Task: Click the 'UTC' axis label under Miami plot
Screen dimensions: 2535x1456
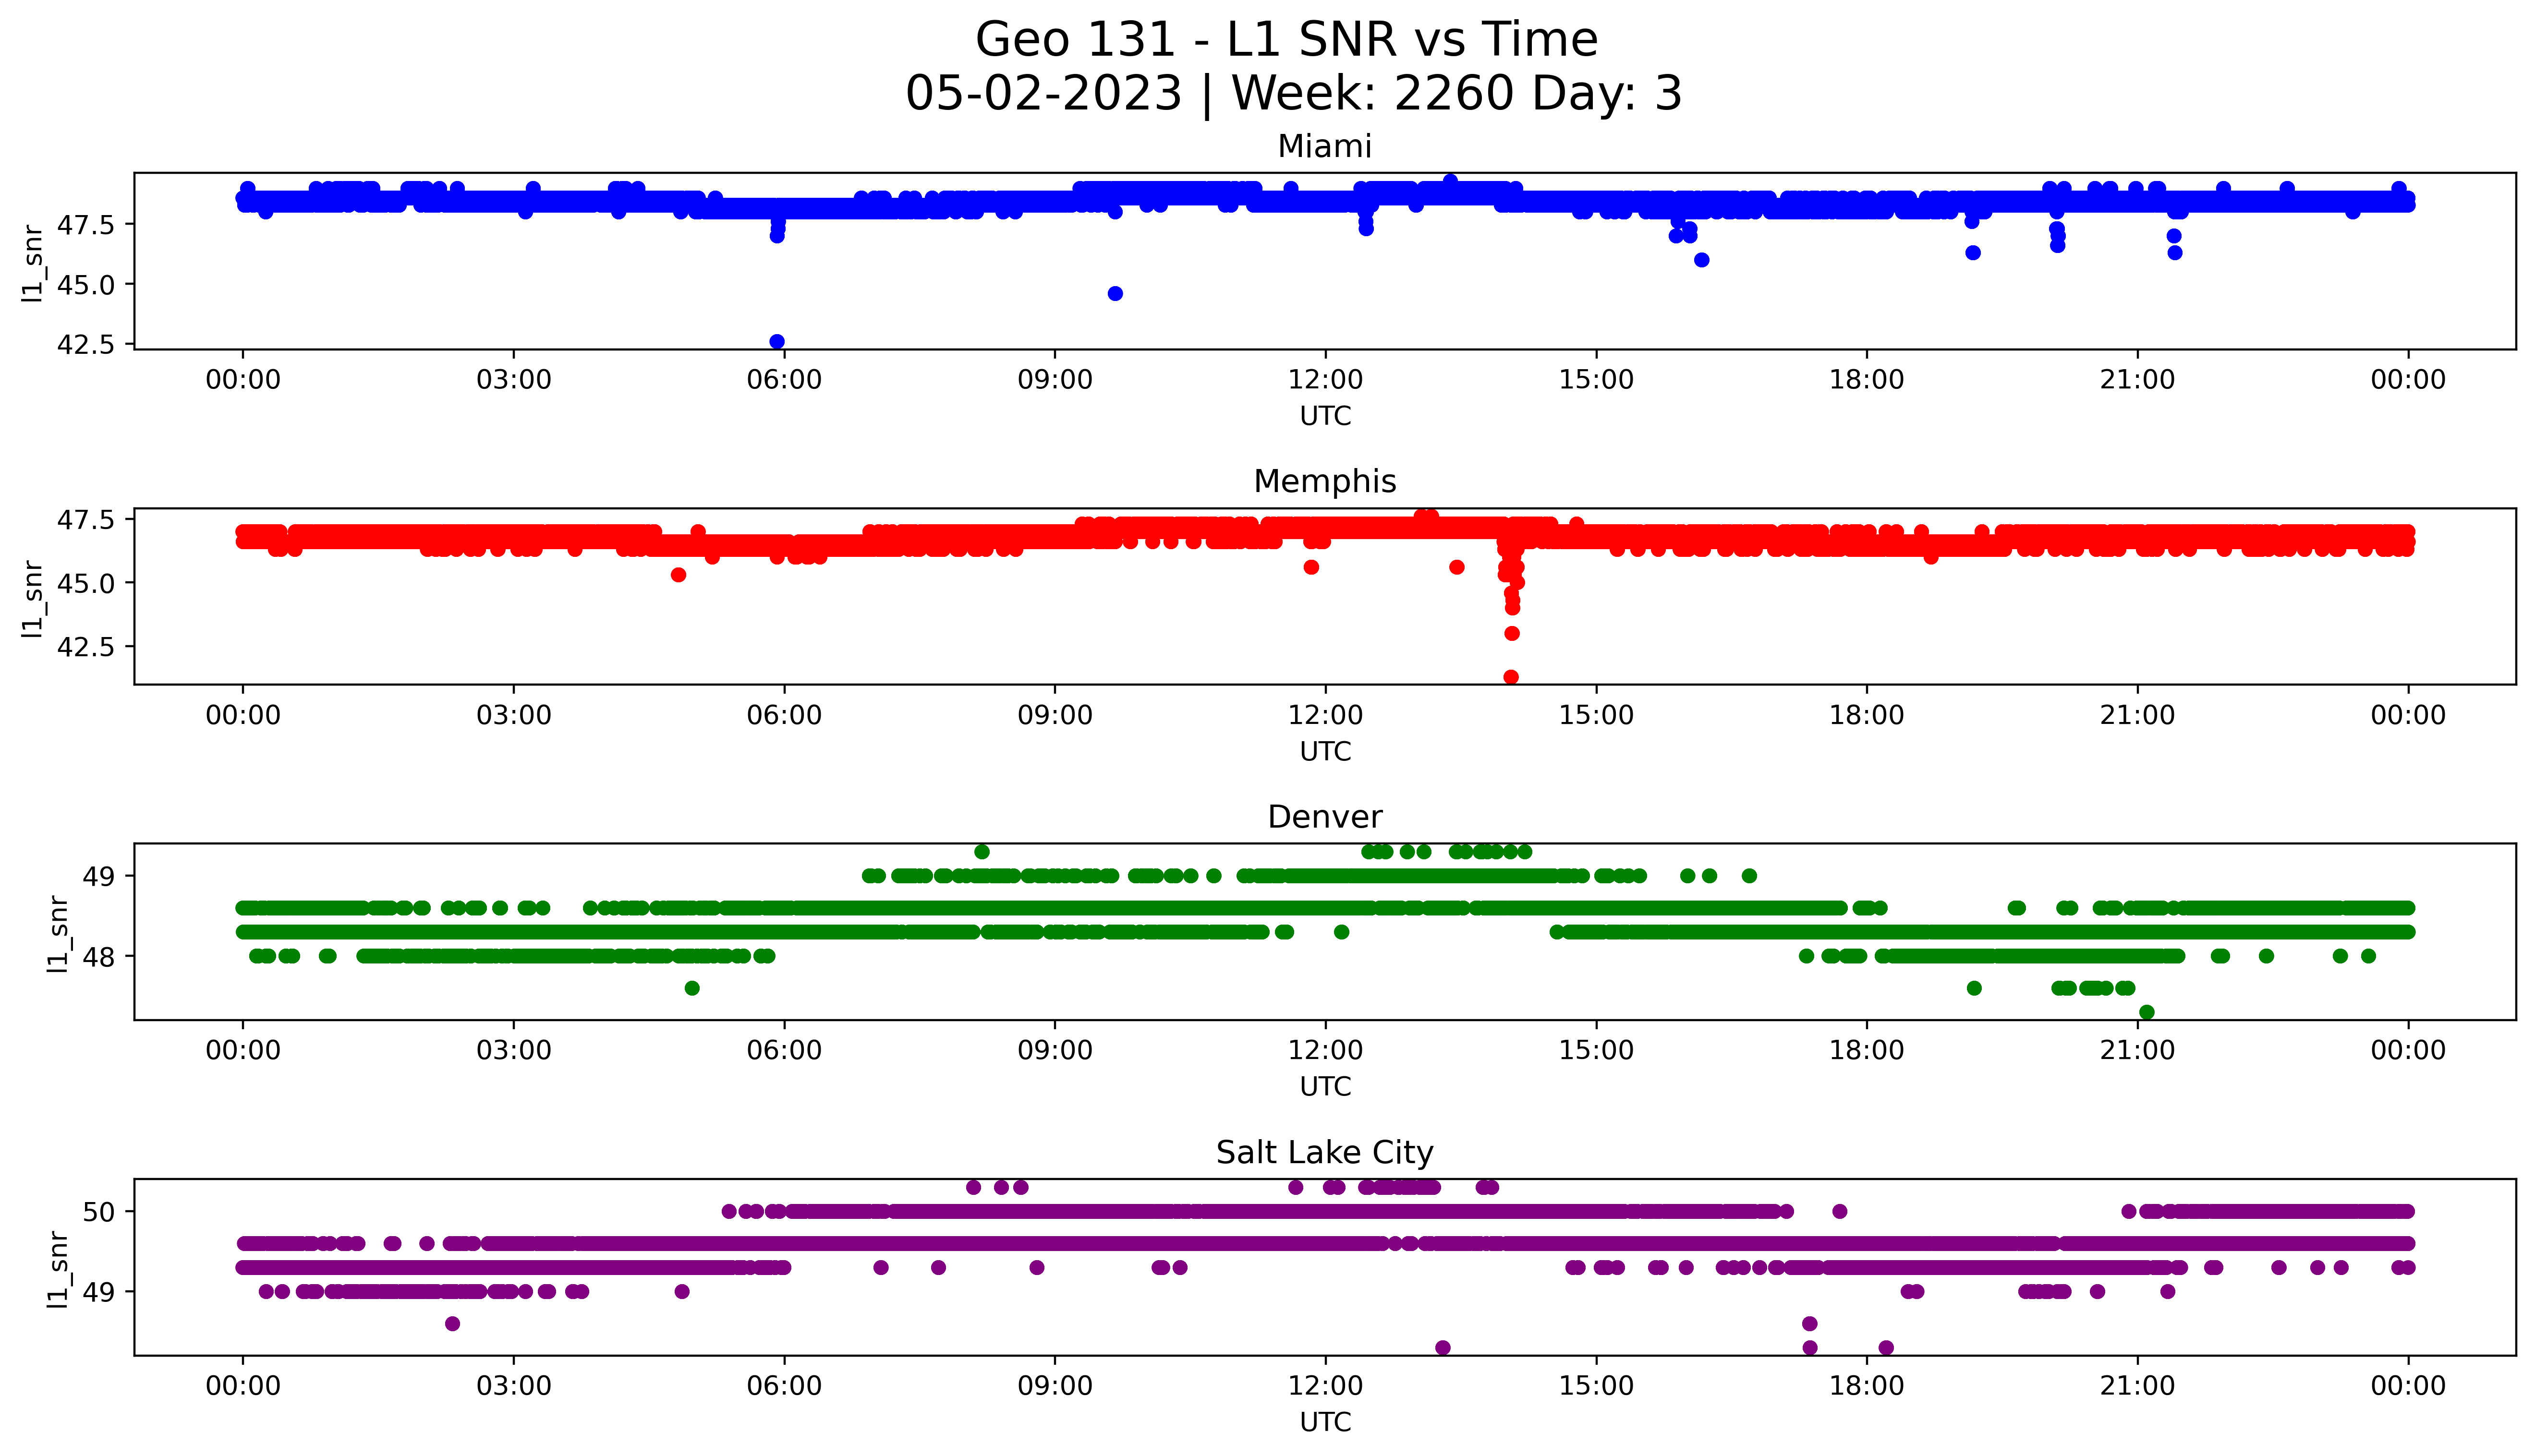Action: tap(1325, 416)
